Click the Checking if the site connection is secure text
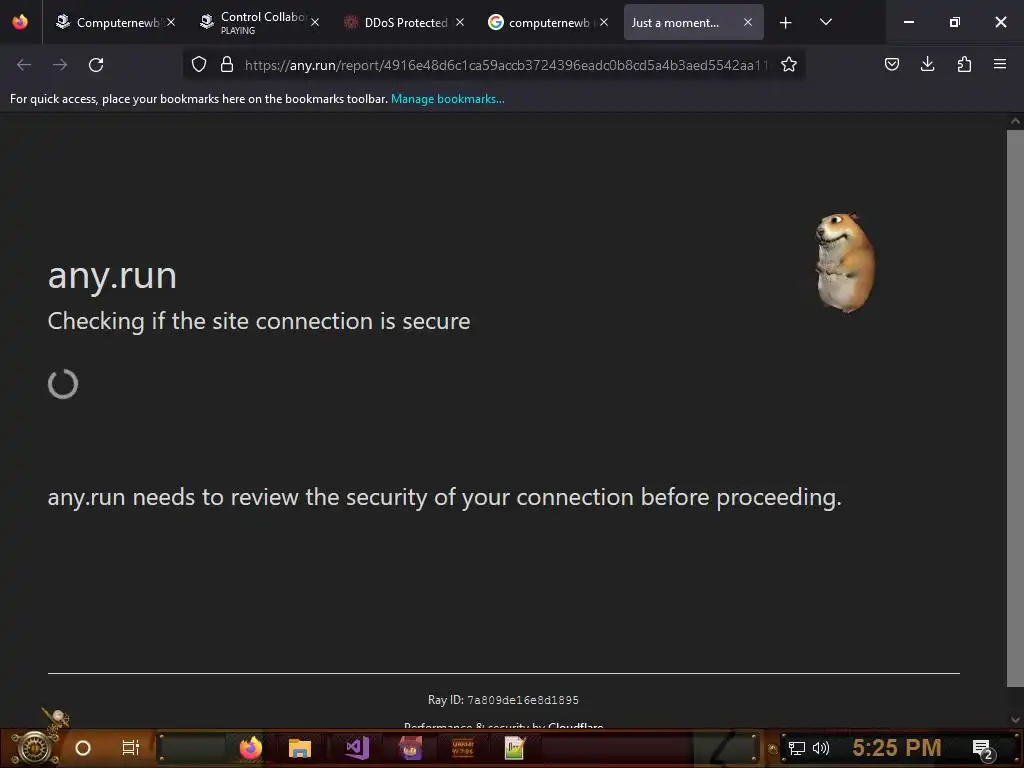 click(x=259, y=321)
